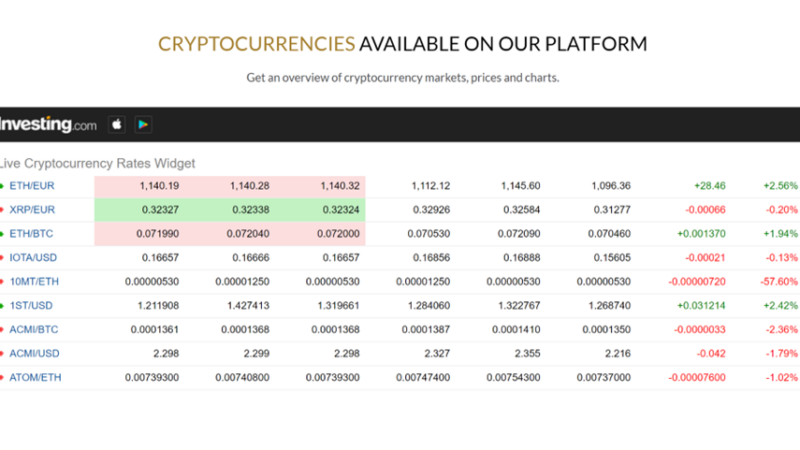Click the red down arrow beside XRP/EUR
Image resolution: width=800 pixels, height=450 pixels.
[x=2, y=210]
